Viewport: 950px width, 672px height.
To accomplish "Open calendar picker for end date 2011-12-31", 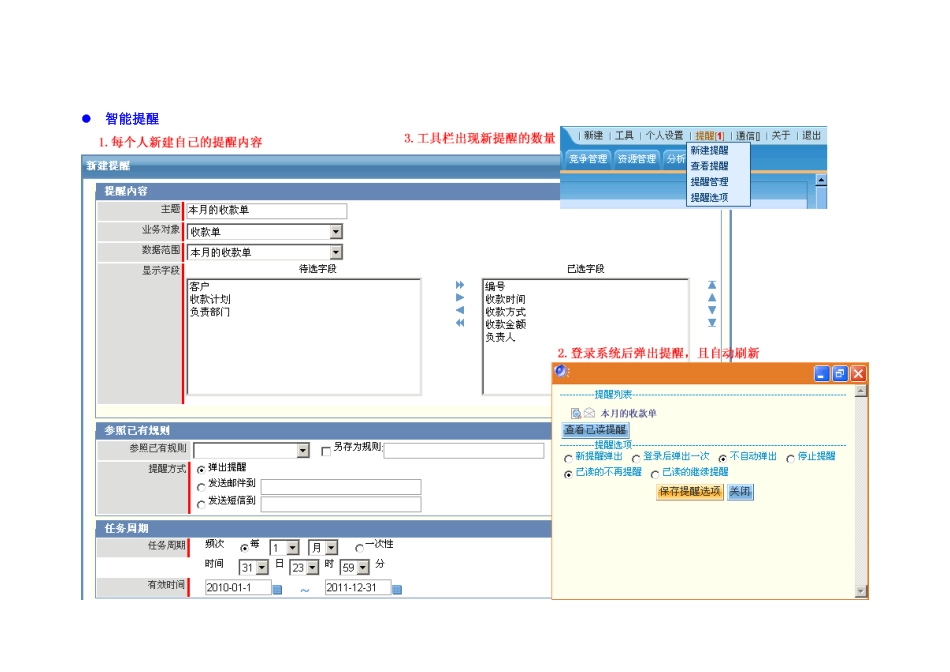I will click(397, 590).
